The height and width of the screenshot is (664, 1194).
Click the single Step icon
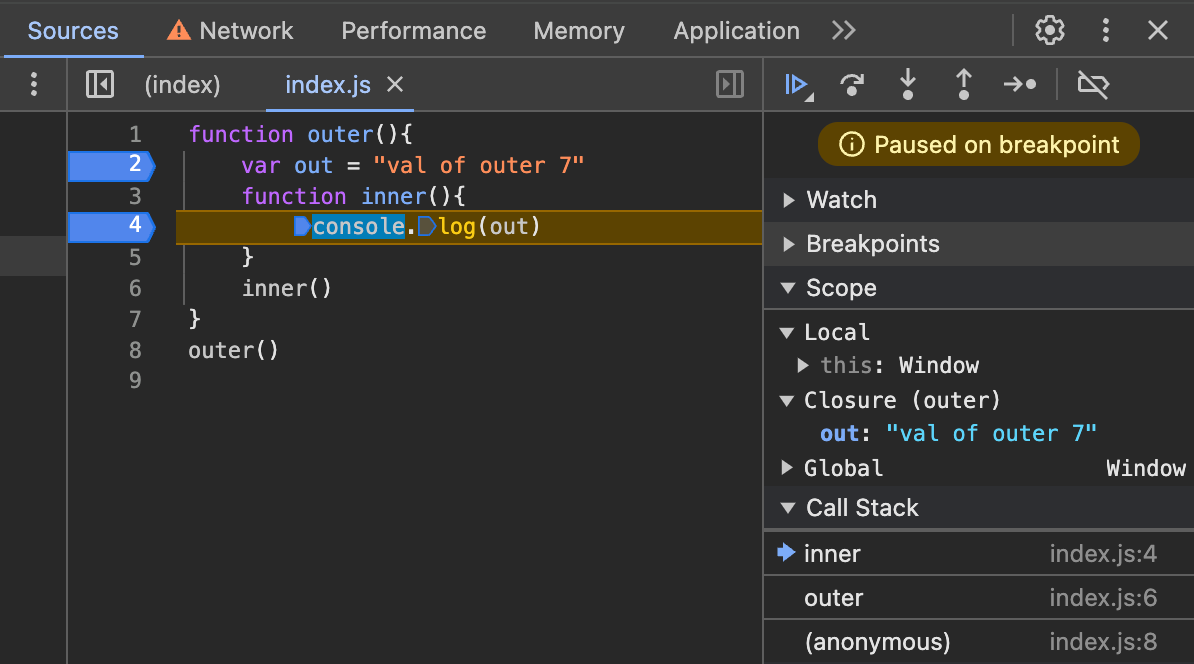tap(1019, 85)
